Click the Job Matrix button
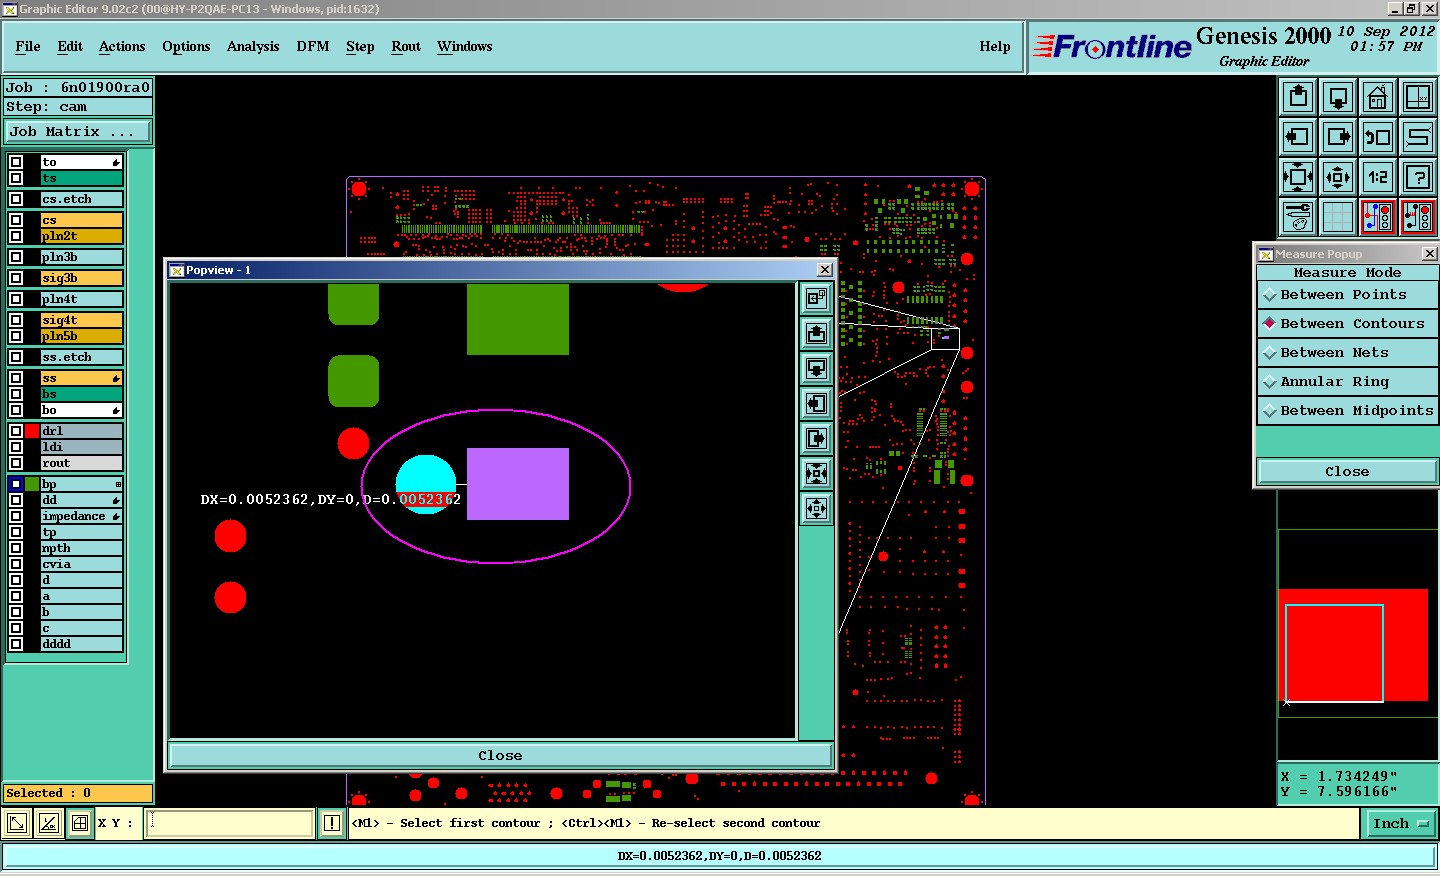1440x876 pixels. click(78, 132)
